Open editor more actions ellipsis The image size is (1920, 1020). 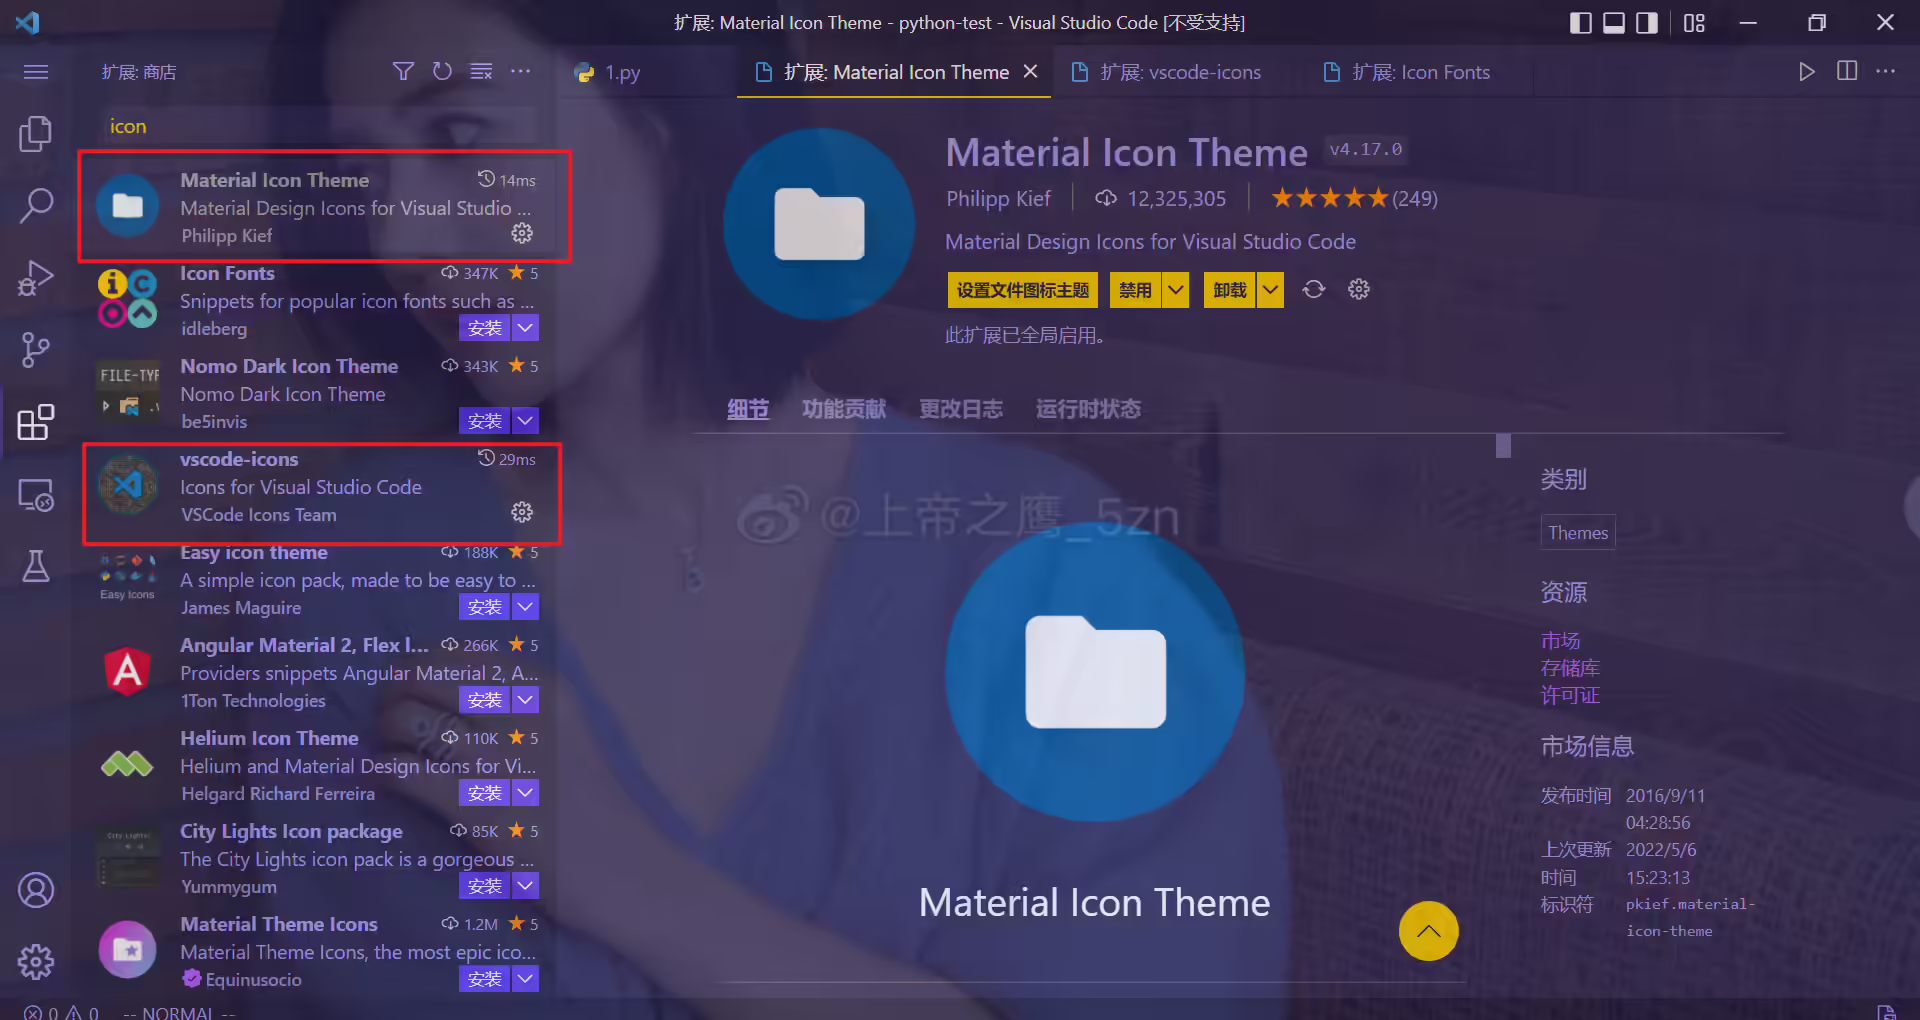point(1885,71)
